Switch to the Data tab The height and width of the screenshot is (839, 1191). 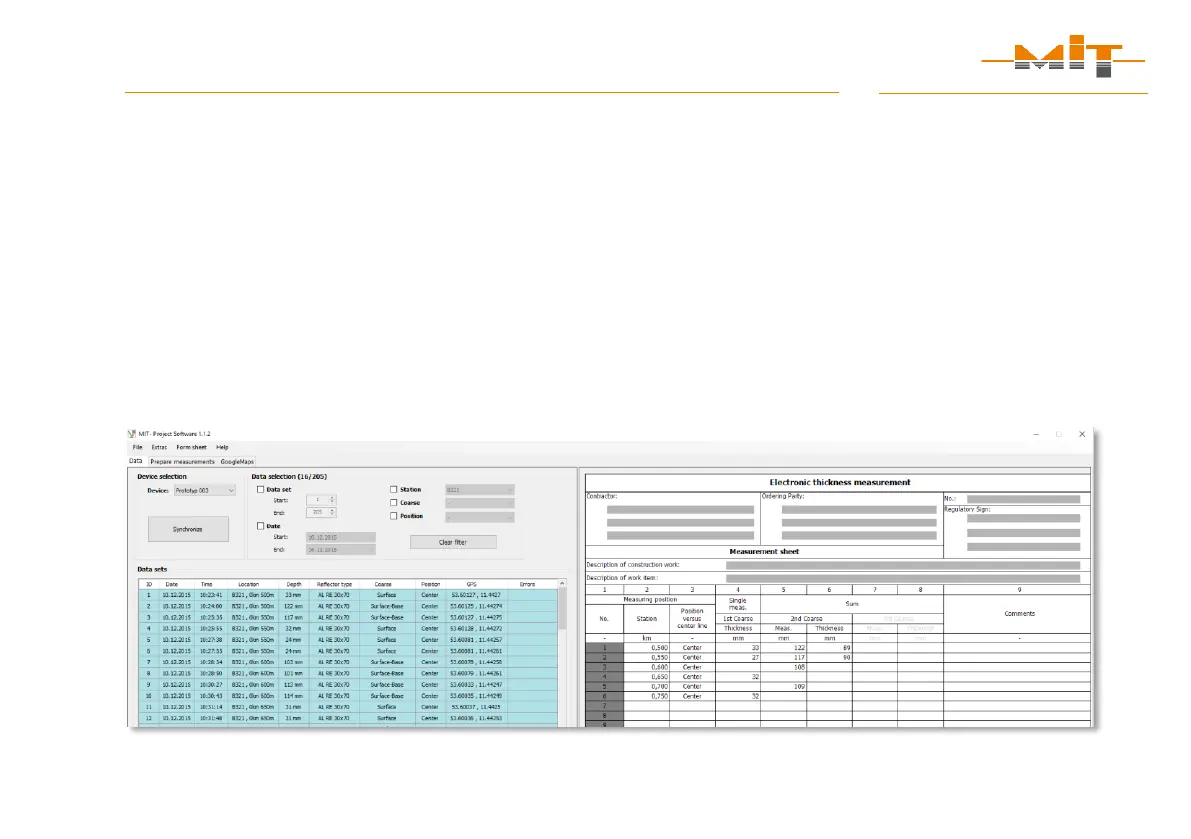135,461
